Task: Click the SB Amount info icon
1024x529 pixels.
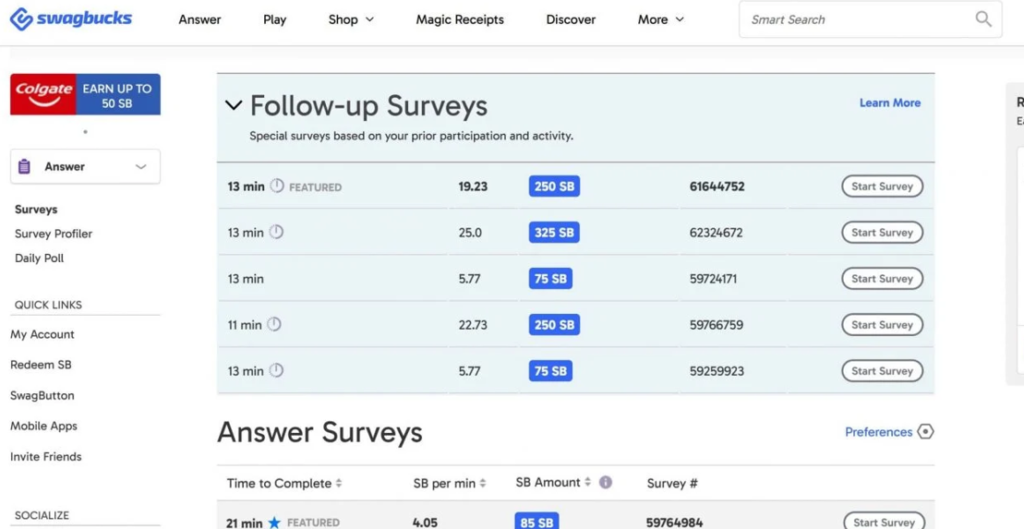Action: coord(605,483)
